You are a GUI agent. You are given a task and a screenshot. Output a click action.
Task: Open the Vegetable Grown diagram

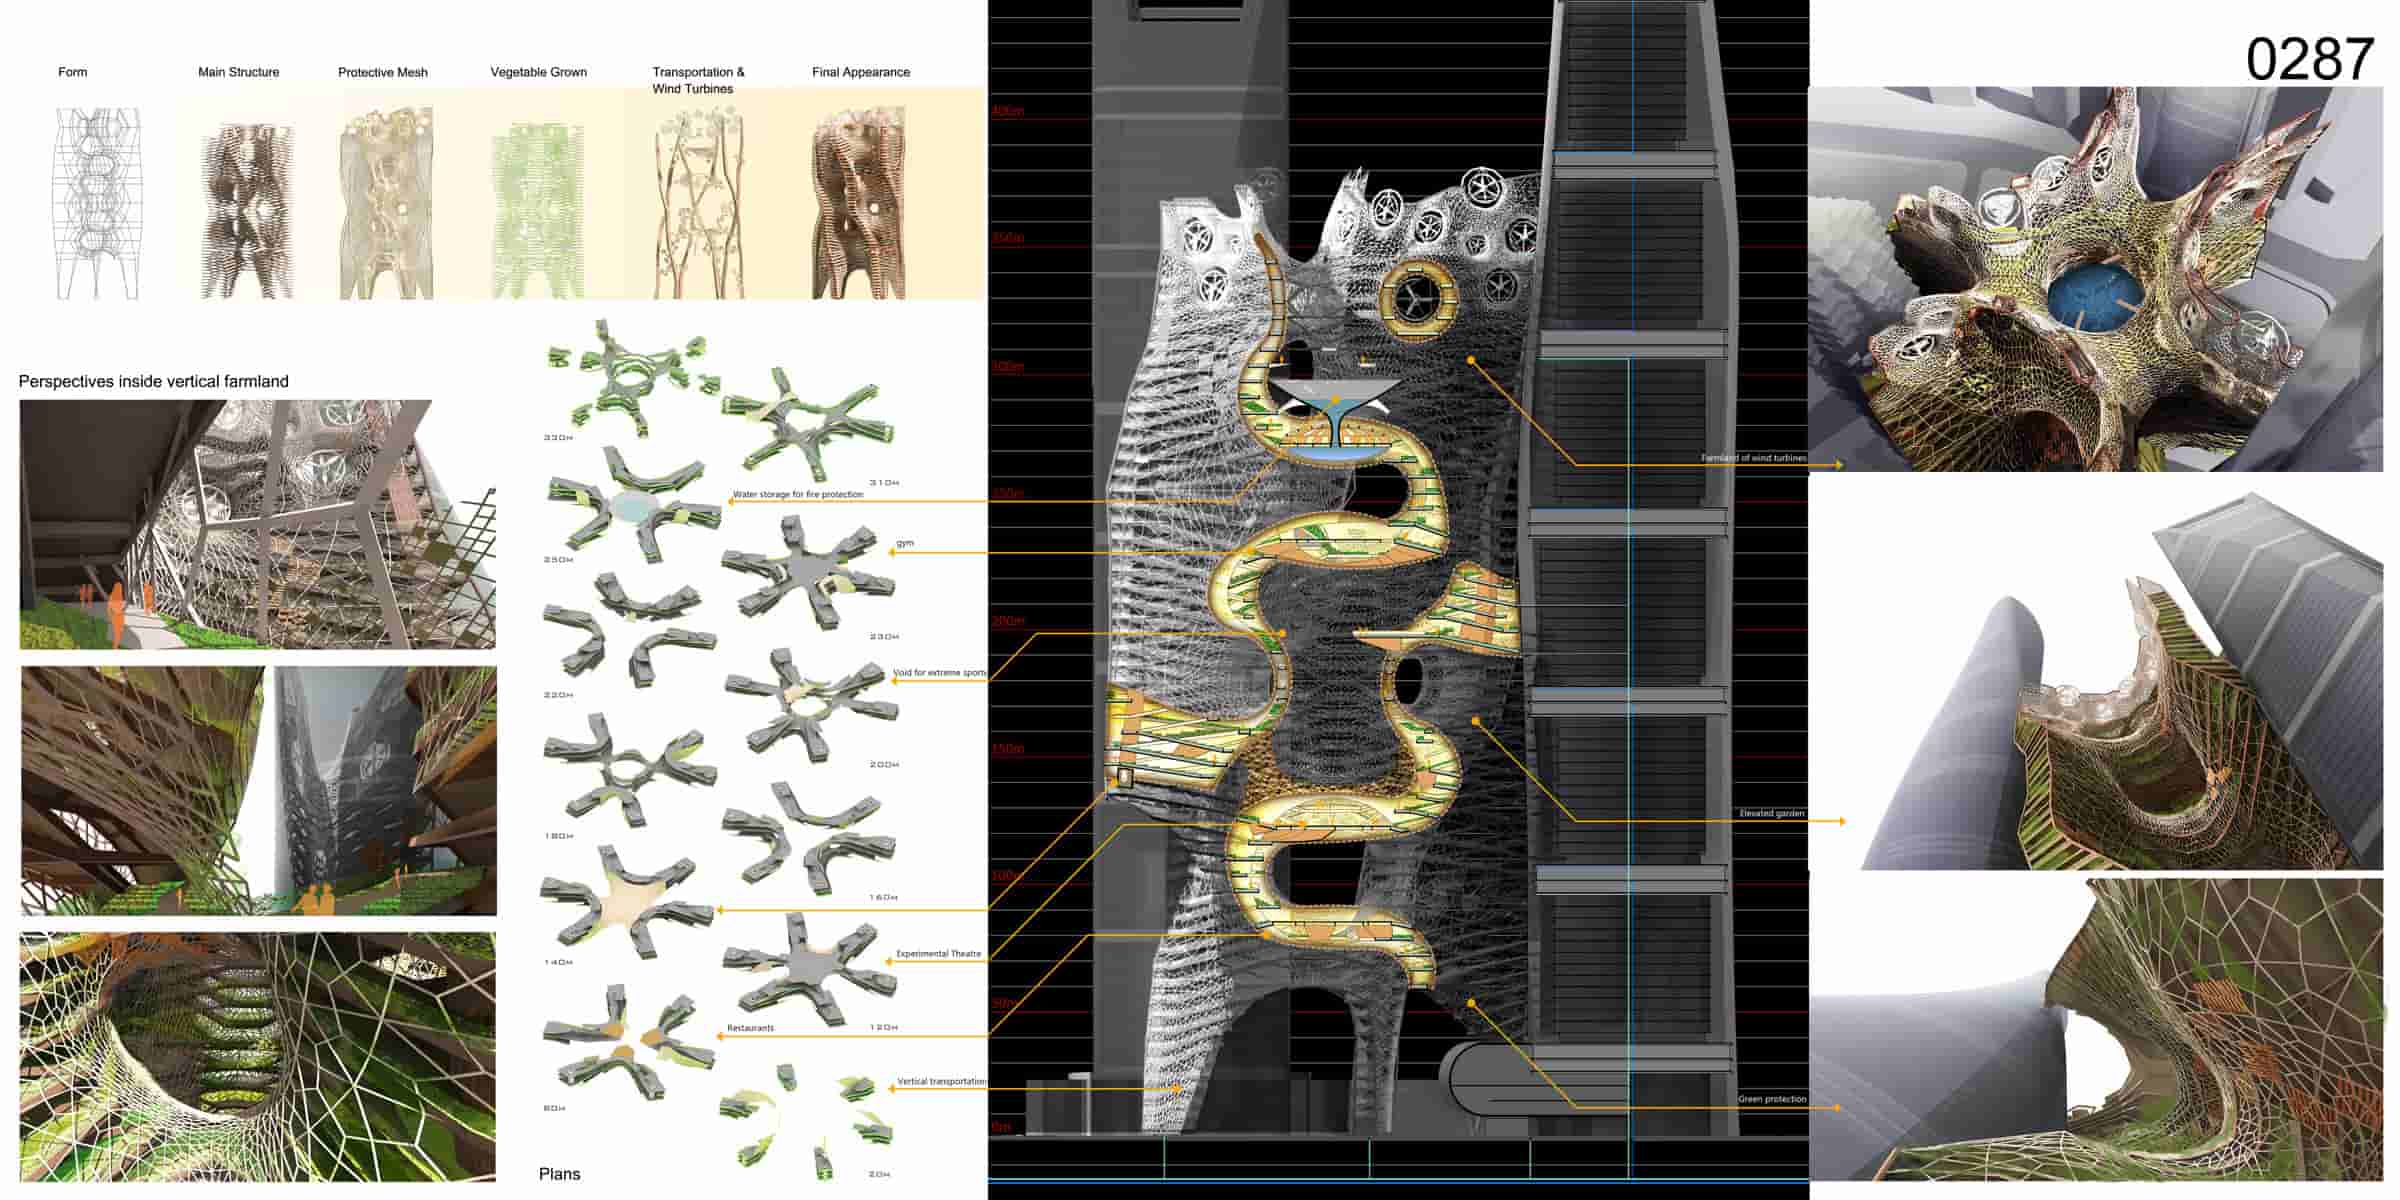tap(536, 212)
